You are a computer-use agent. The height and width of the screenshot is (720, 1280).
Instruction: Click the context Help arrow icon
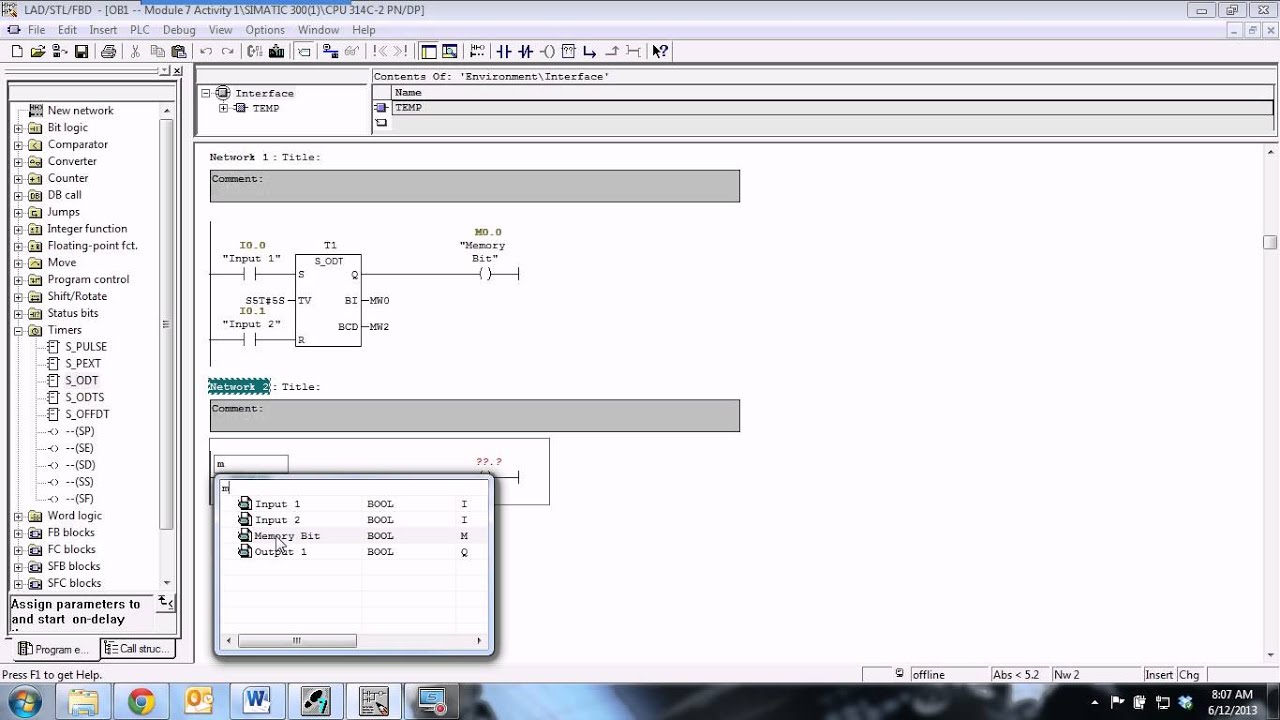[x=660, y=51]
